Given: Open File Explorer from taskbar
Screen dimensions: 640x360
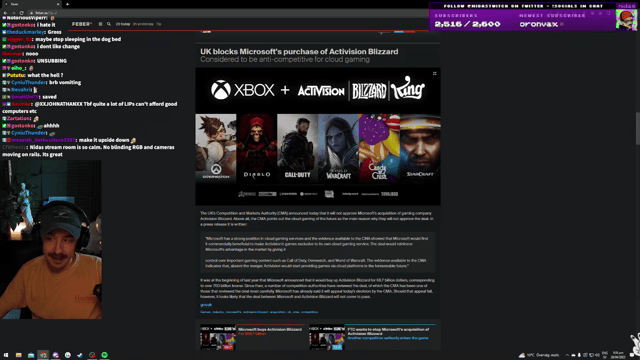Looking at the screenshot, I should pyautogui.click(x=19, y=355).
